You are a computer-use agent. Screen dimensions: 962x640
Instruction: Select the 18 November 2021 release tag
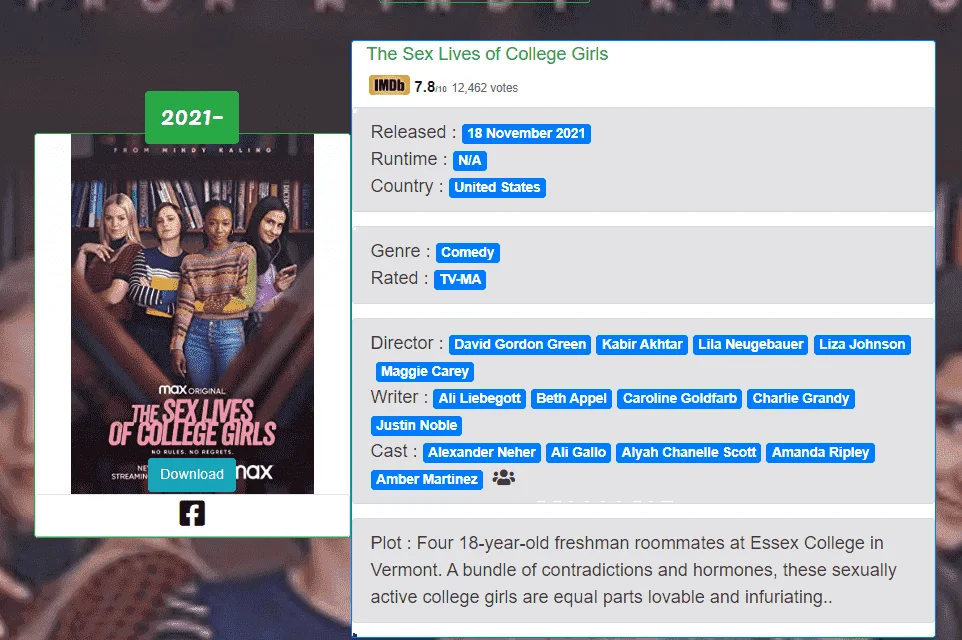(526, 133)
